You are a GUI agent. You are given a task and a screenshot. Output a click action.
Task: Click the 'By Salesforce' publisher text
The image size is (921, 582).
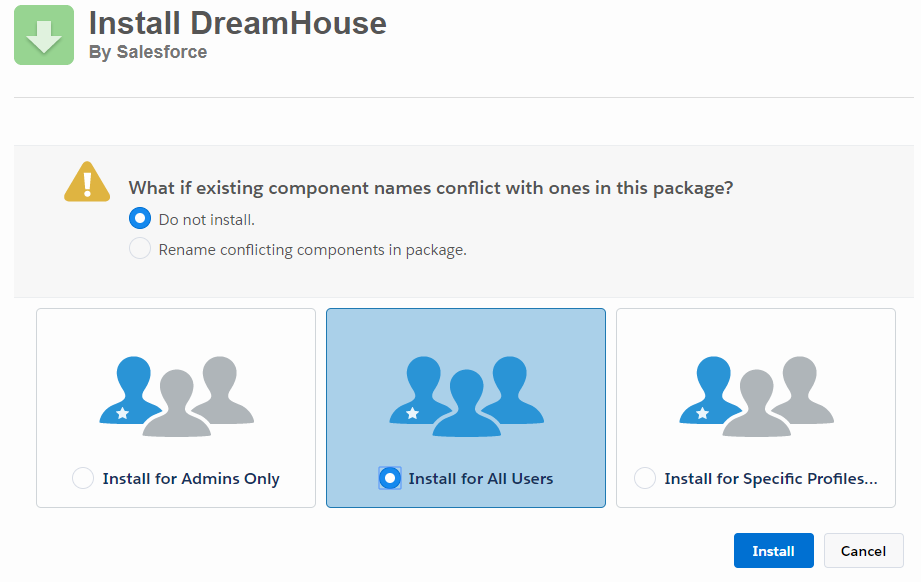pos(148,53)
